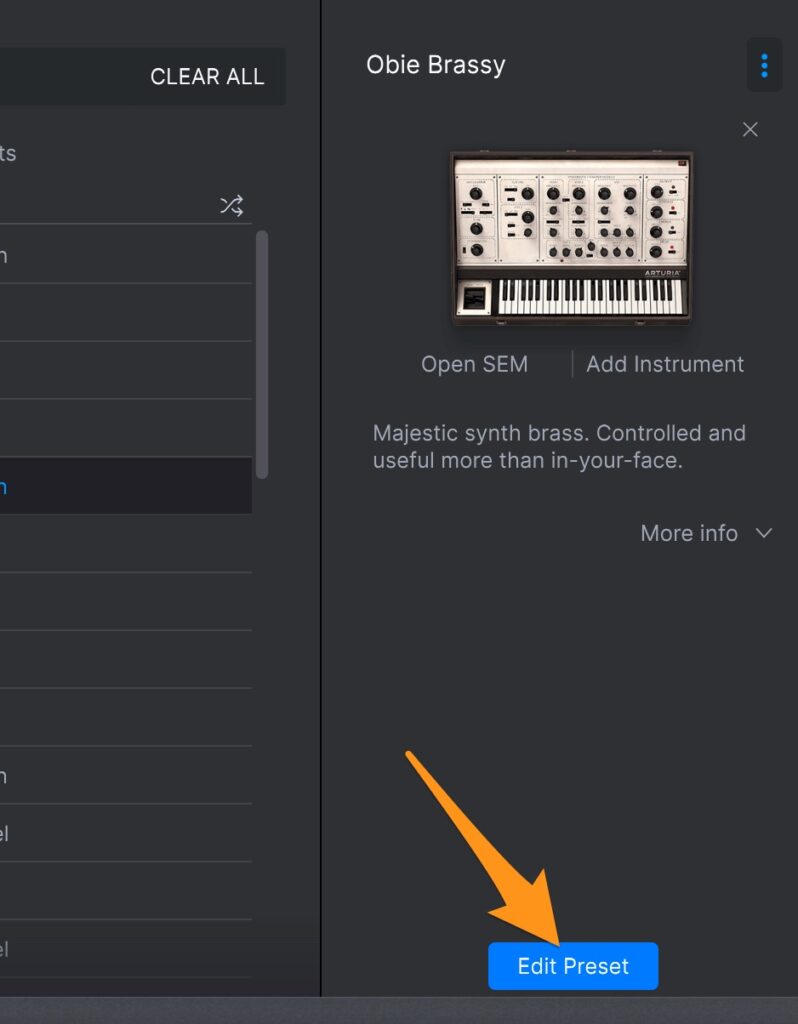This screenshot has width=798, height=1024.
Task: Click the partially visible heading under CLEAR ALL
Action: pyautogui.click(x=8, y=153)
